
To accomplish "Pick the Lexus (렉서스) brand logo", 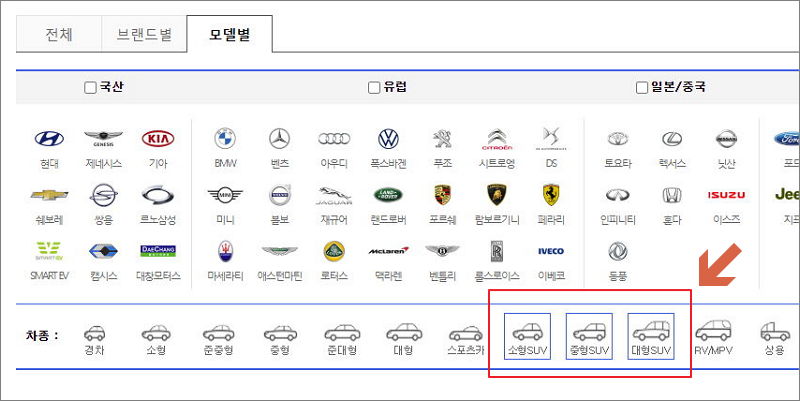I will [672, 139].
